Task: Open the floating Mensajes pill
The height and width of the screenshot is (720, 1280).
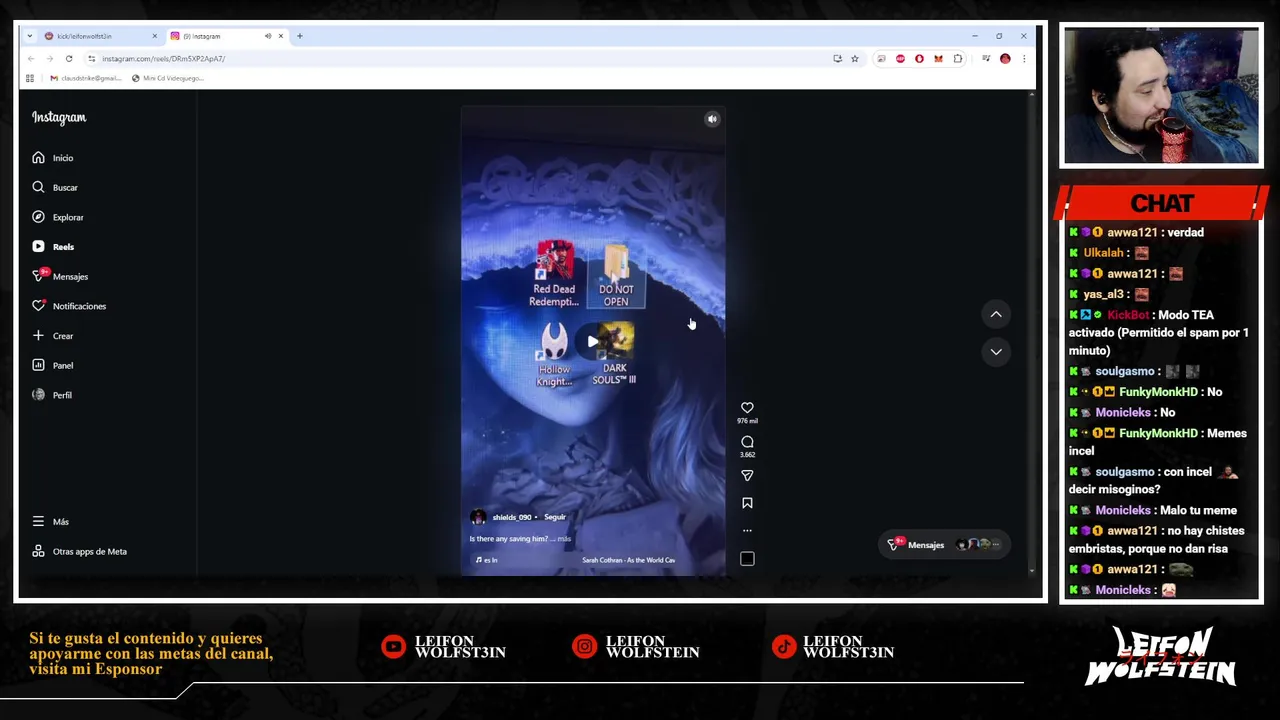Action: [x=944, y=545]
